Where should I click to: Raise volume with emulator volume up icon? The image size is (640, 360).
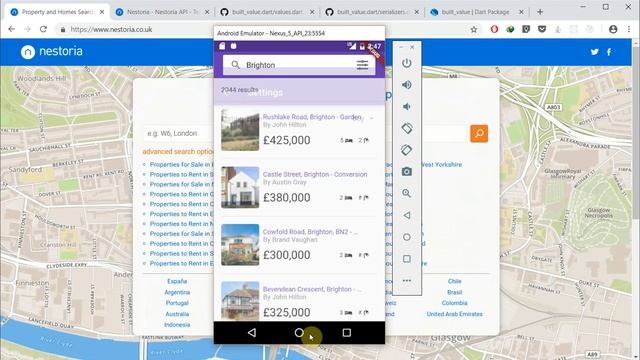[x=407, y=85]
